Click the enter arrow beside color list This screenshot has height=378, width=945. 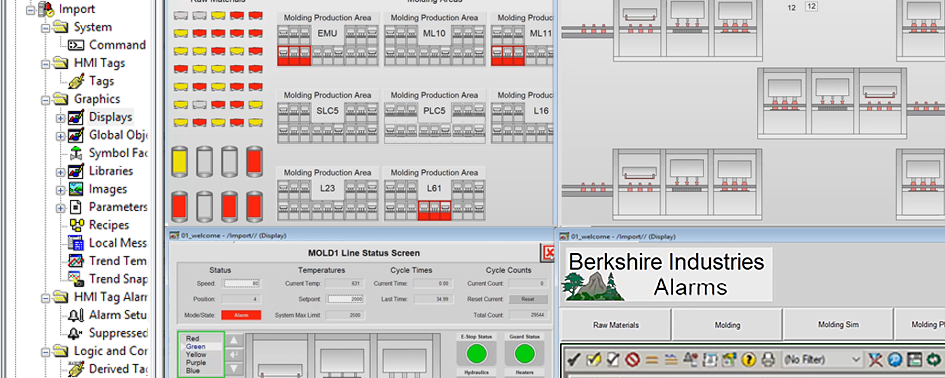point(234,354)
